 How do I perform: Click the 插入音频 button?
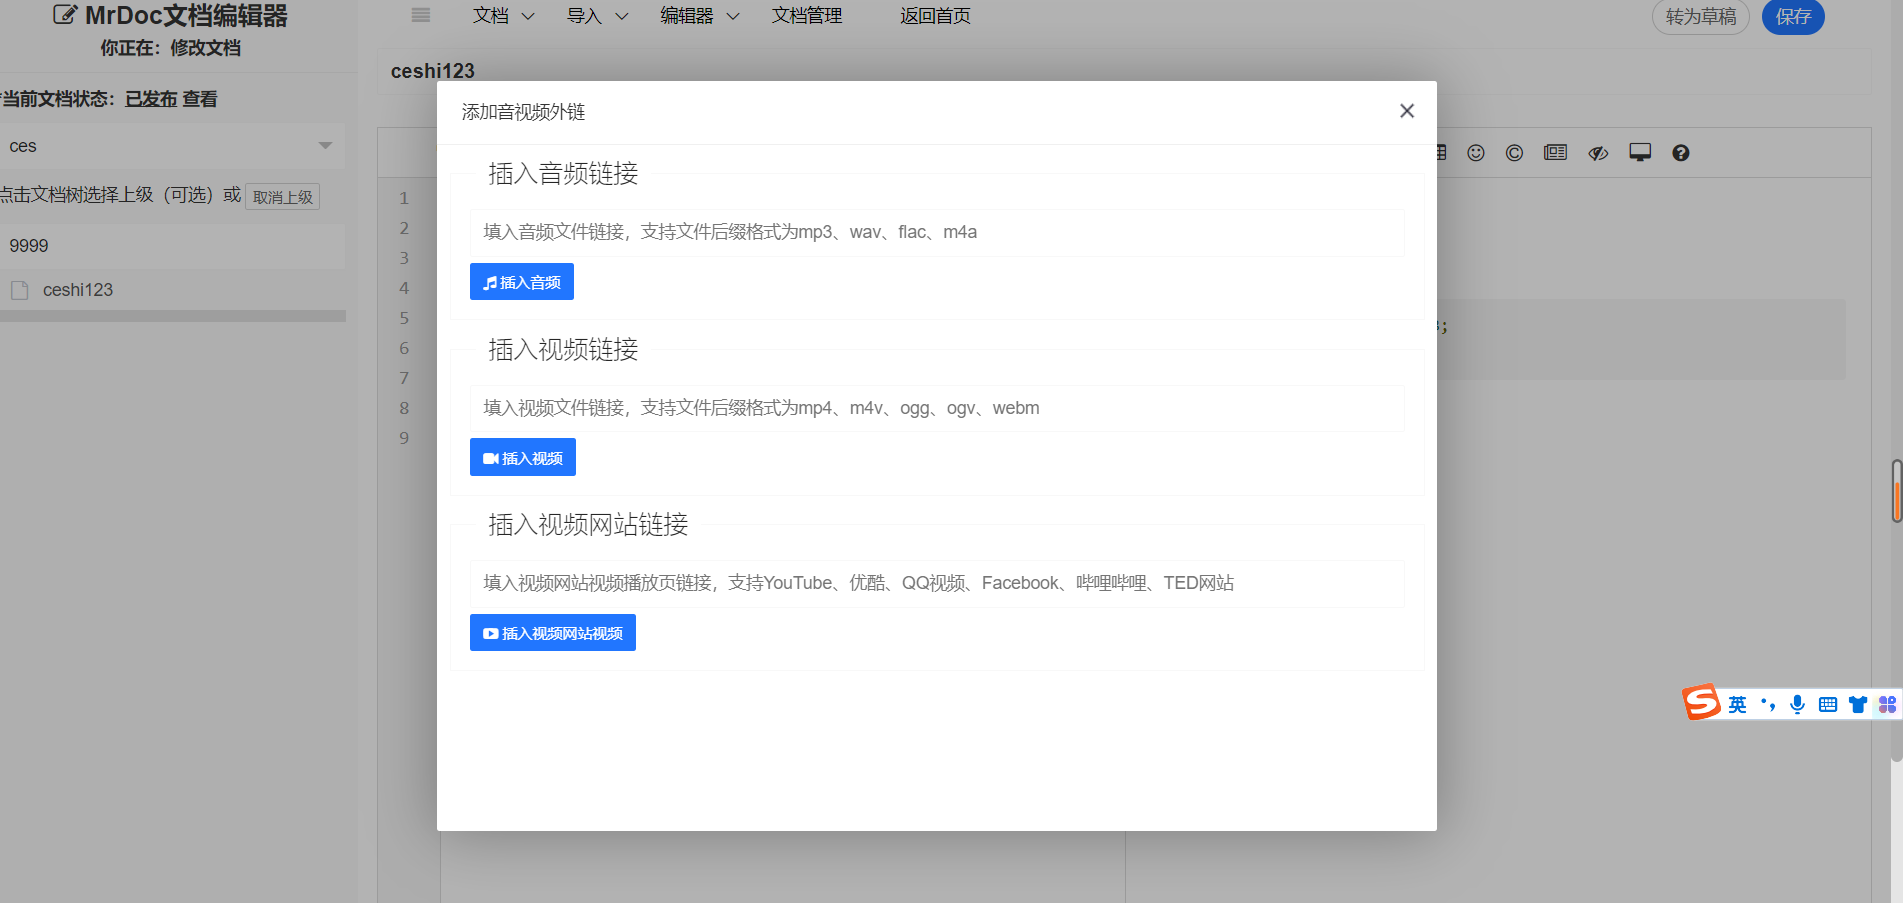pos(522,282)
